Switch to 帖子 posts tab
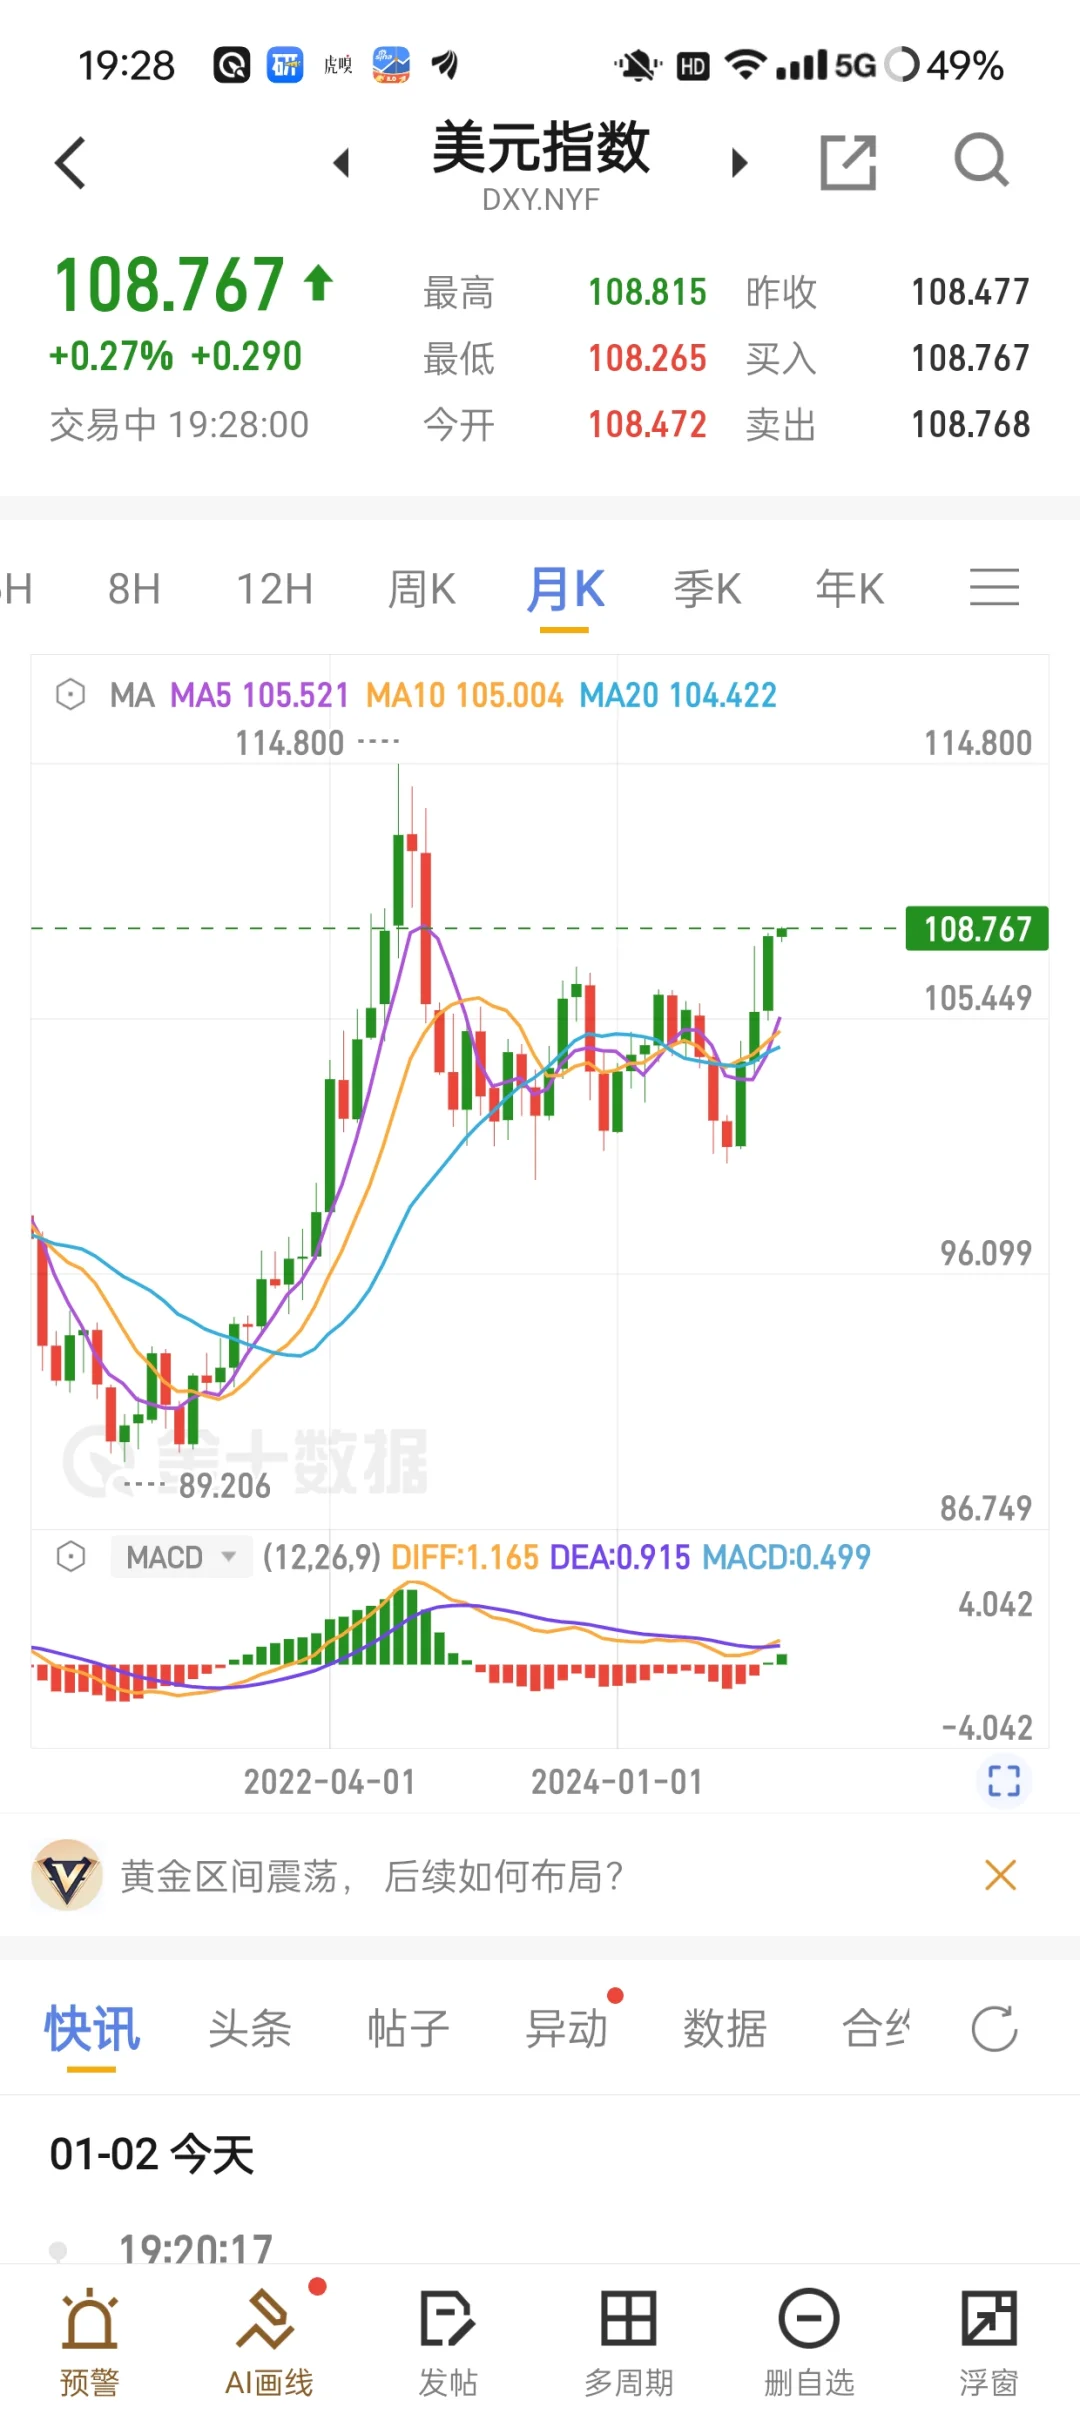The width and height of the screenshot is (1080, 2414). click(408, 2029)
